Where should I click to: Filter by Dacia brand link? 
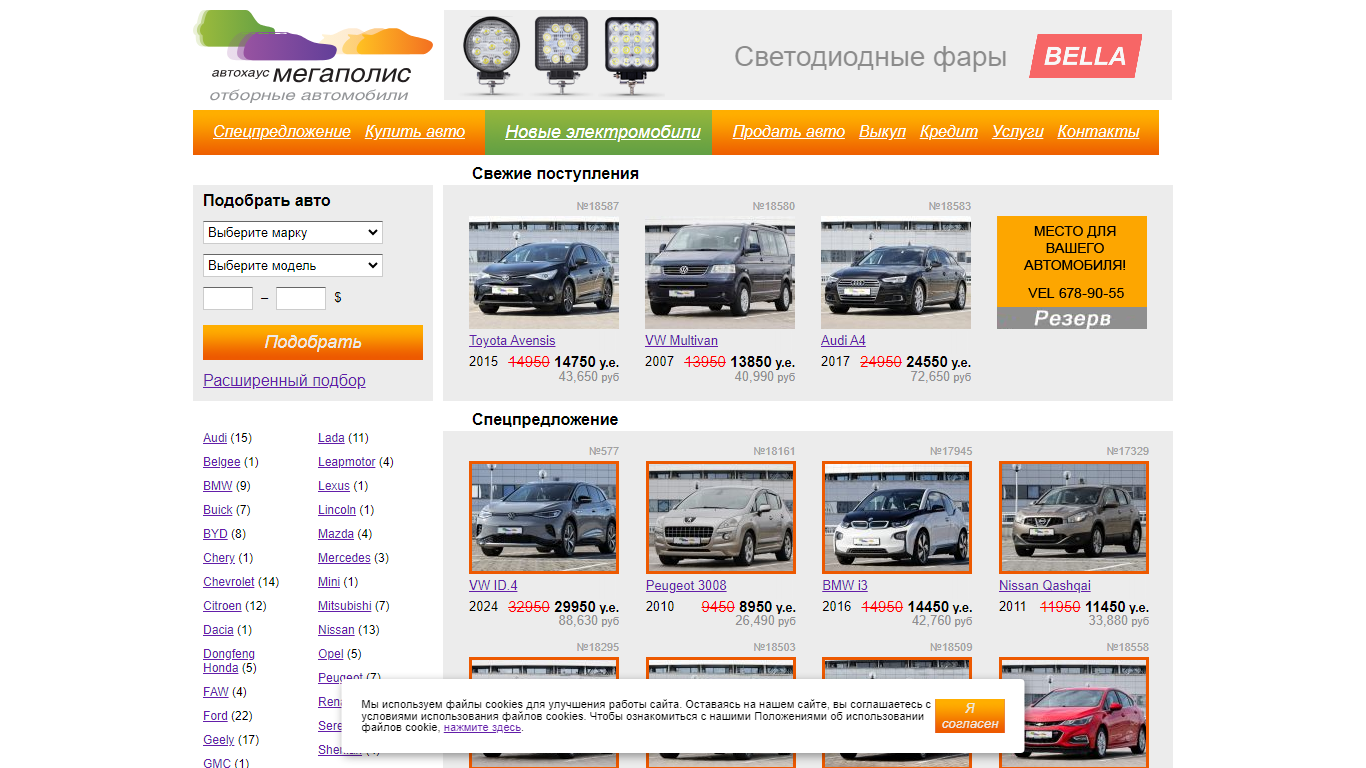[218, 630]
